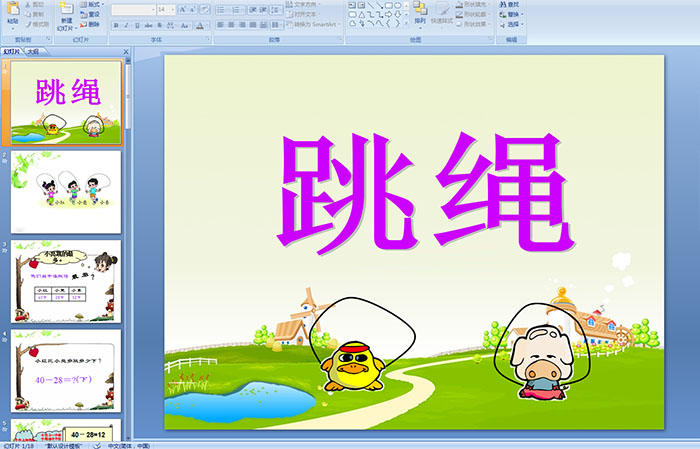Increase font size with the large A
Image resolution: width=700 pixels, height=449 pixels.
[183, 9]
